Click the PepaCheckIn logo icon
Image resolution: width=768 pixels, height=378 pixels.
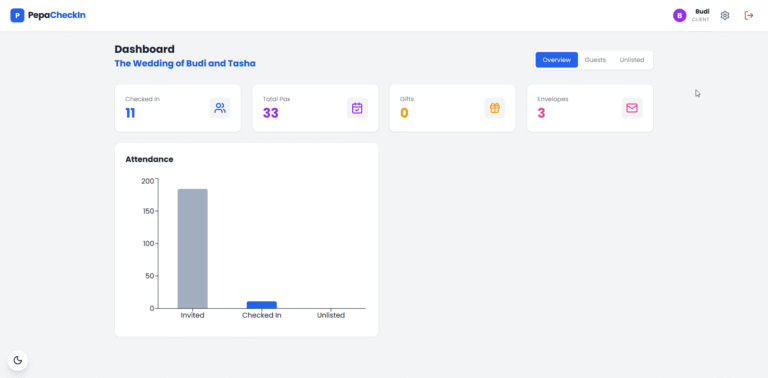click(17, 16)
